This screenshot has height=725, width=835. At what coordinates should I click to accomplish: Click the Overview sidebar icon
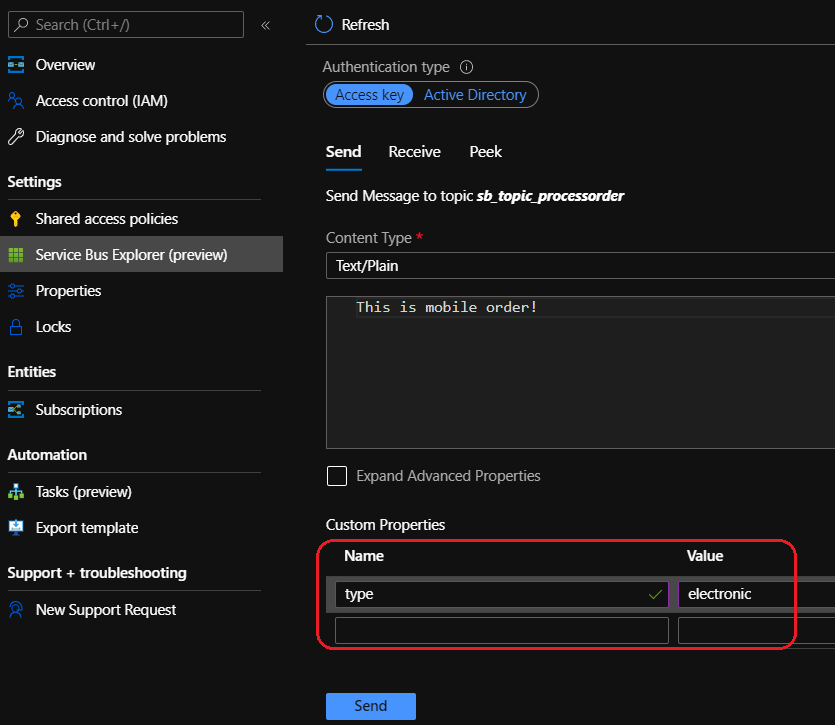click(16, 65)
